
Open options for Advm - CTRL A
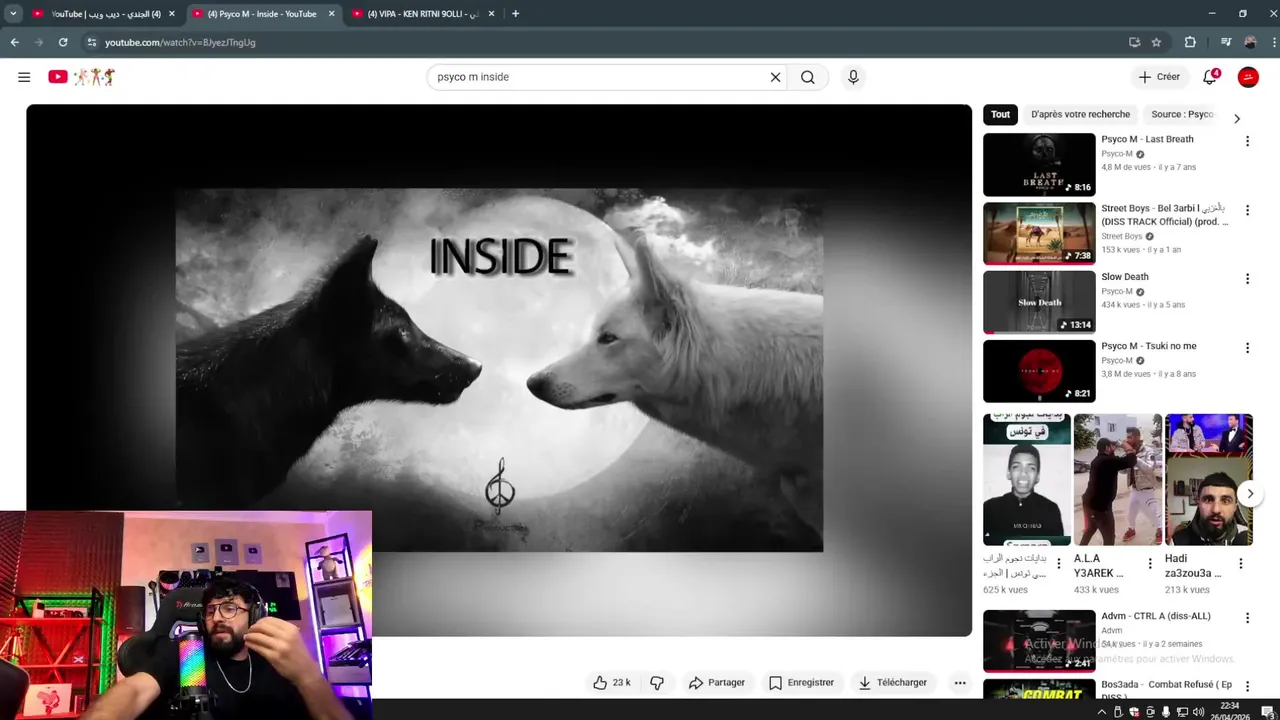click(1247, 618)
